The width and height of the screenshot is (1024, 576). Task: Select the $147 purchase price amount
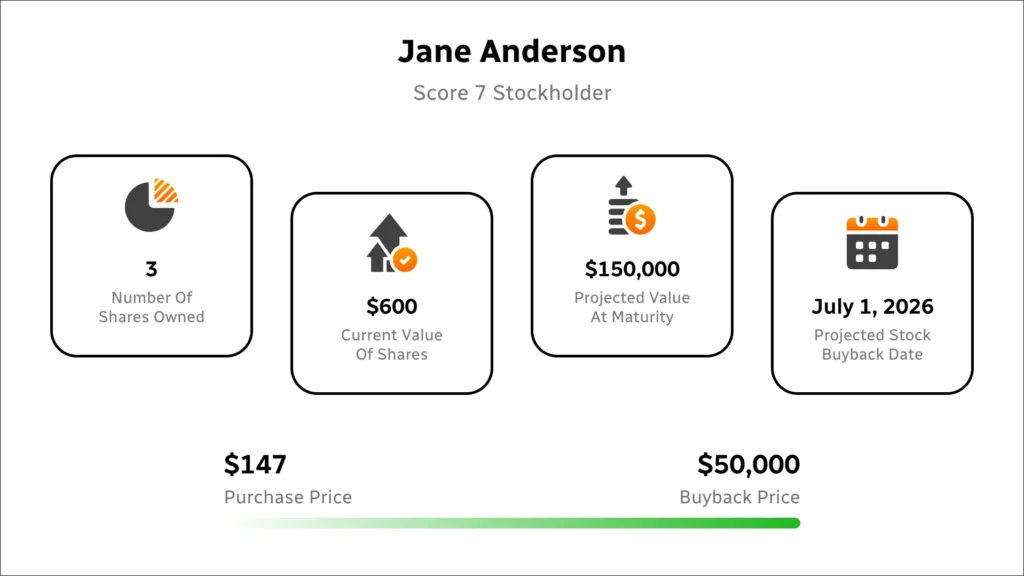click(x=255, y=464)
